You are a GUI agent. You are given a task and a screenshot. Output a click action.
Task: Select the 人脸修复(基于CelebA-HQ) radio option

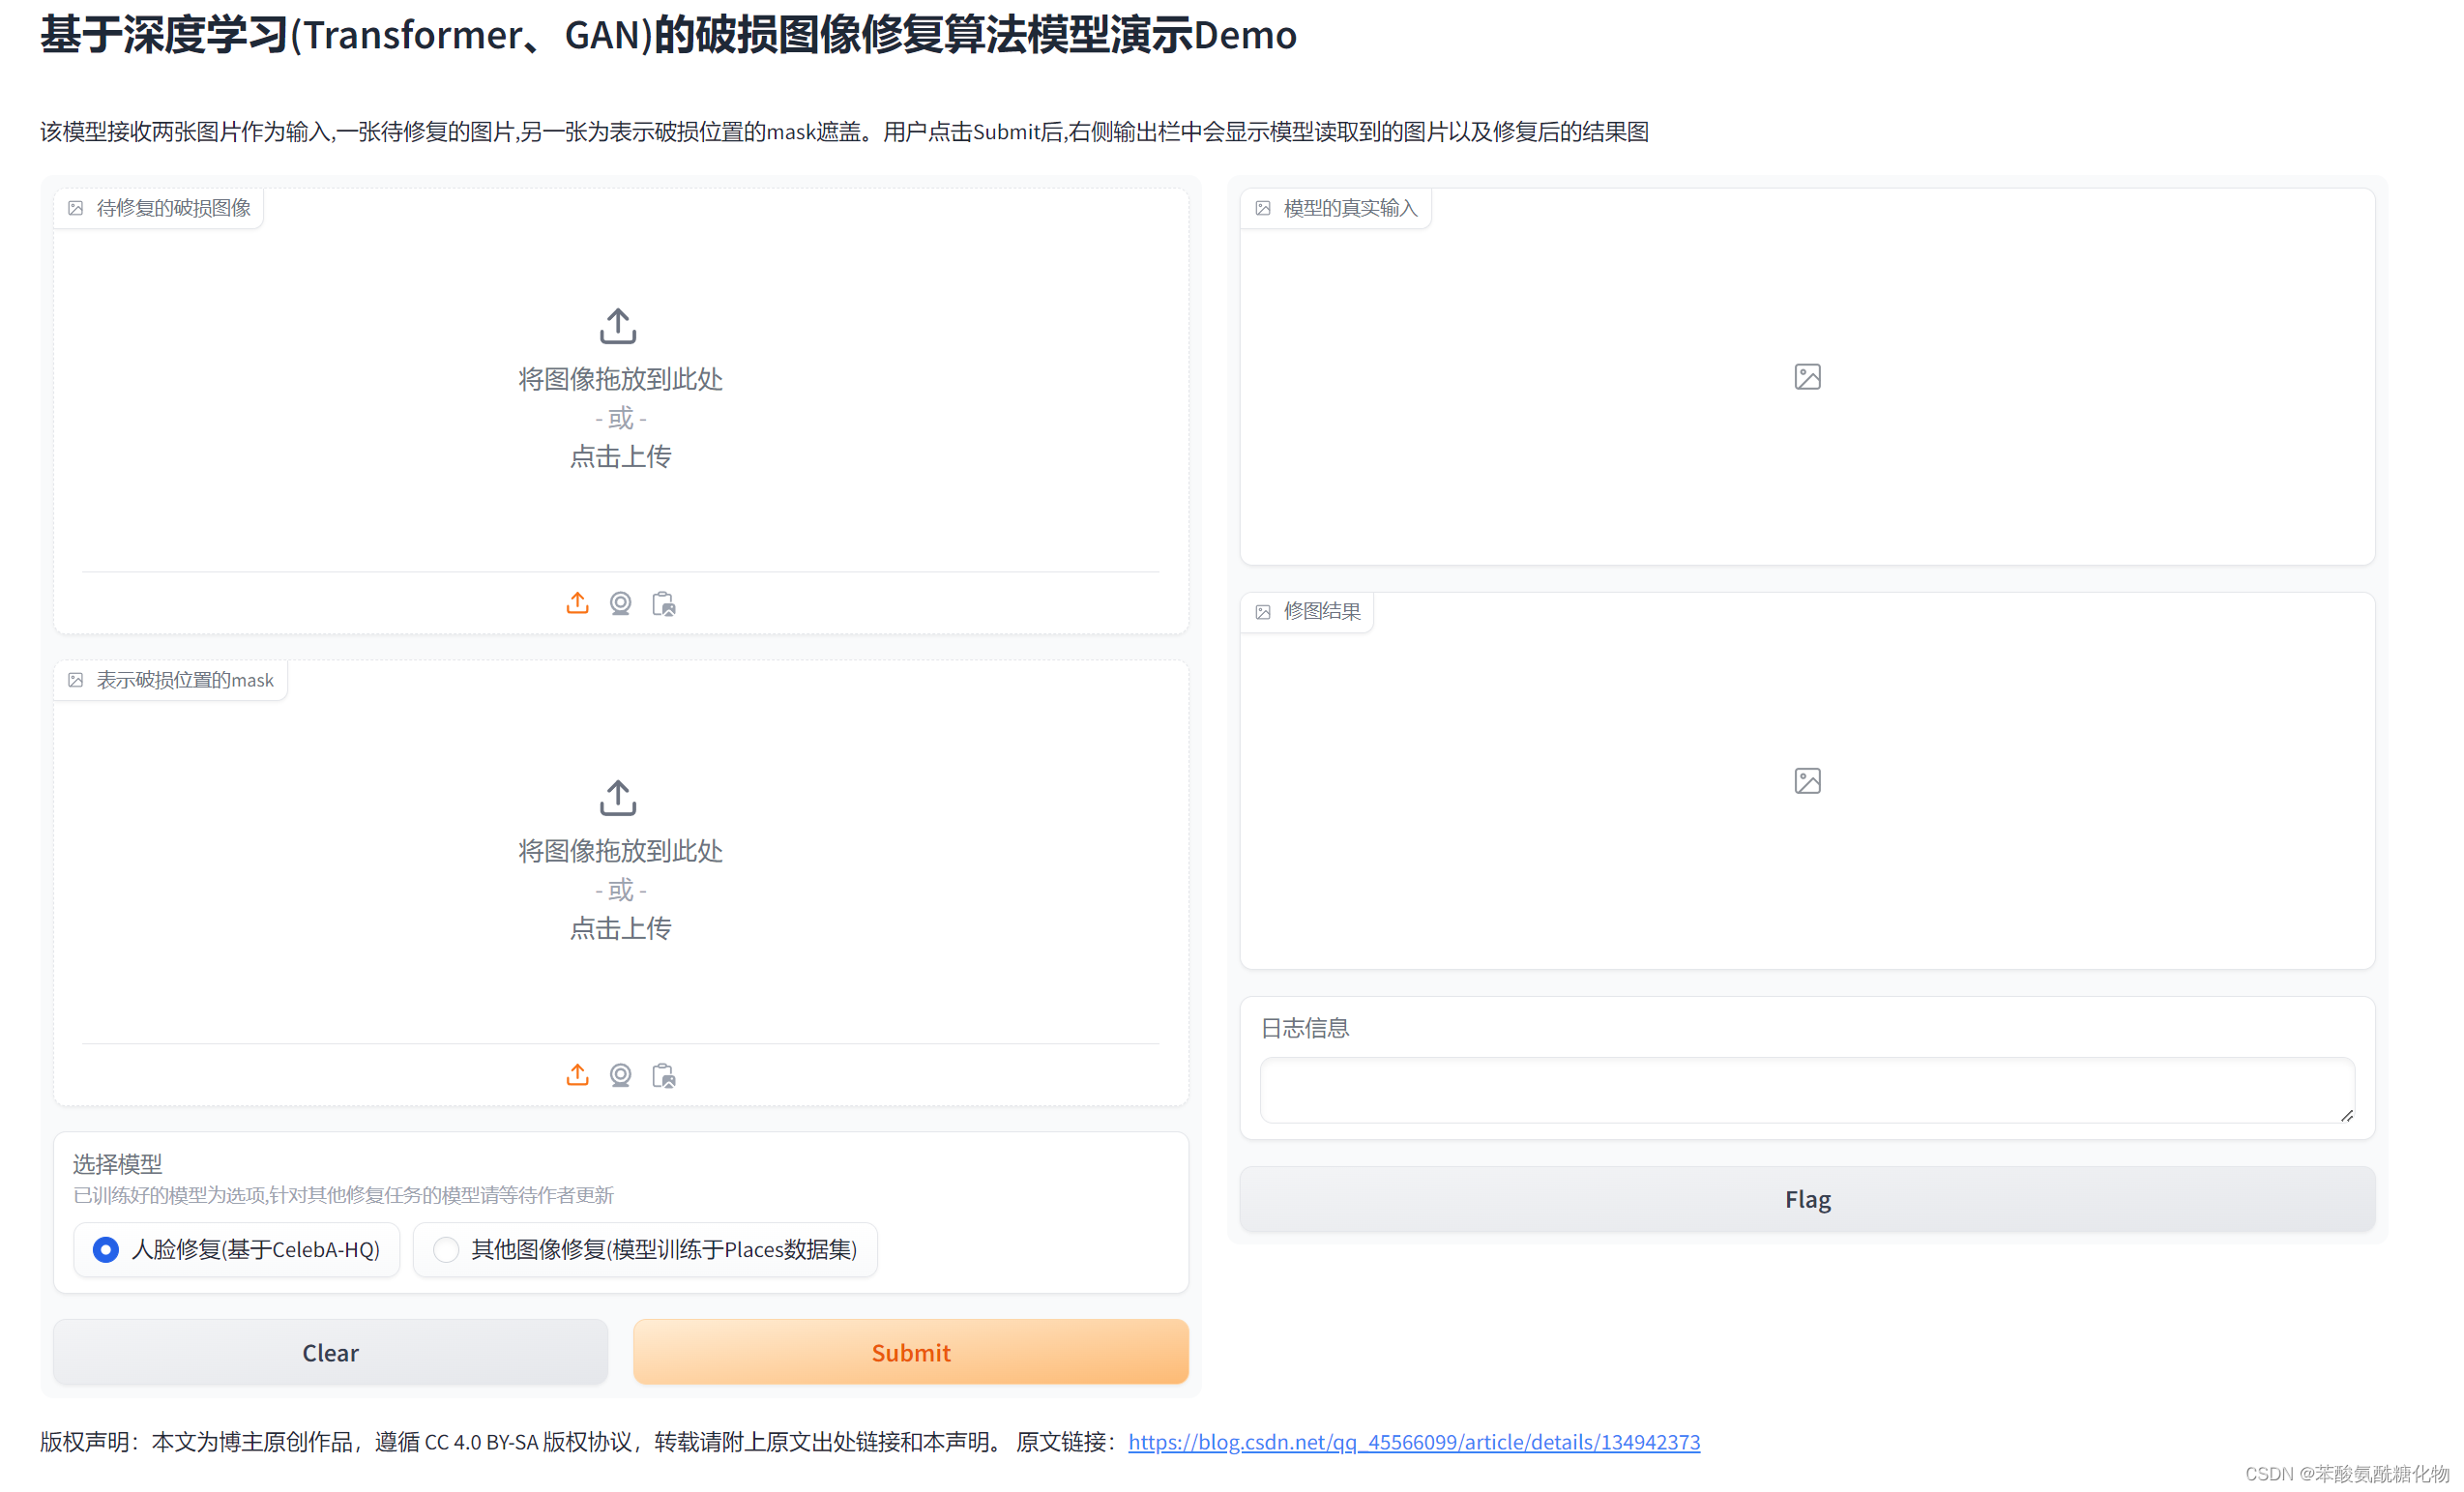106,1249
